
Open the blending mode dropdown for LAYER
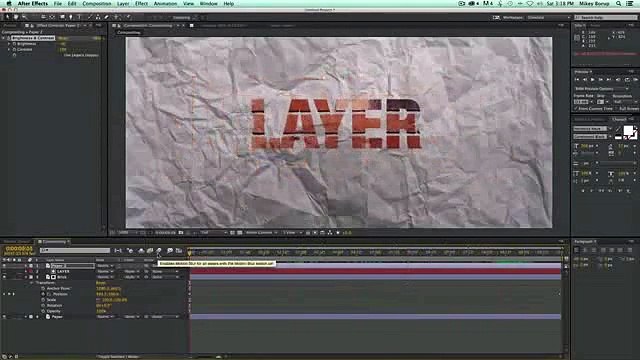(105, 271)
